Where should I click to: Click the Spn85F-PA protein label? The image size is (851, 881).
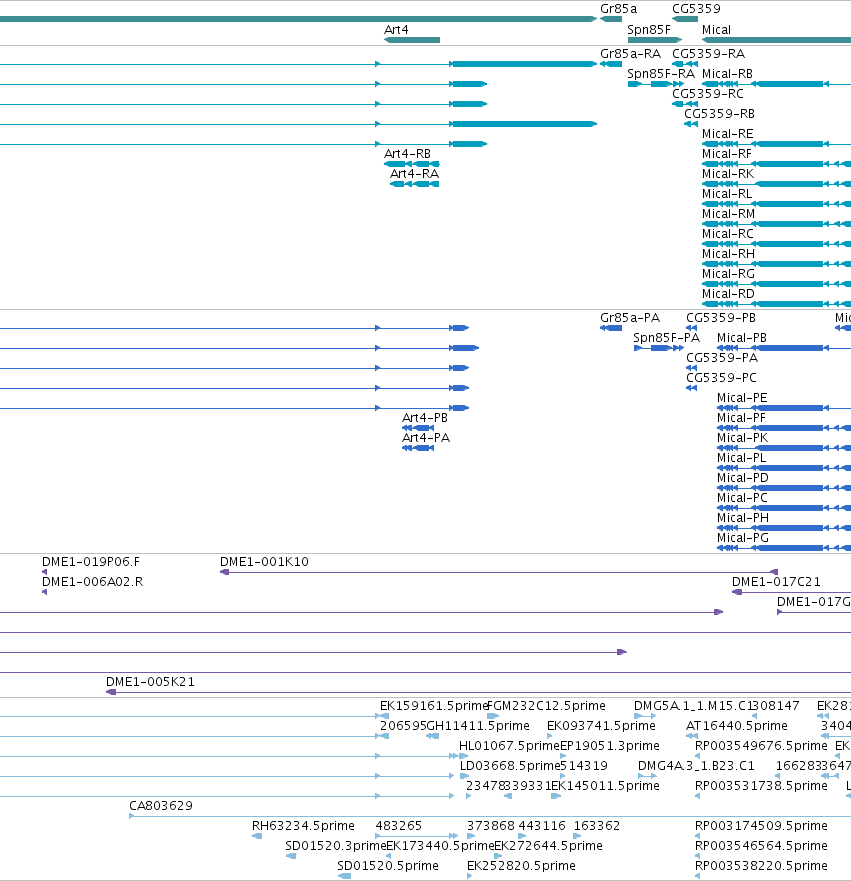(x=666, y=338)
